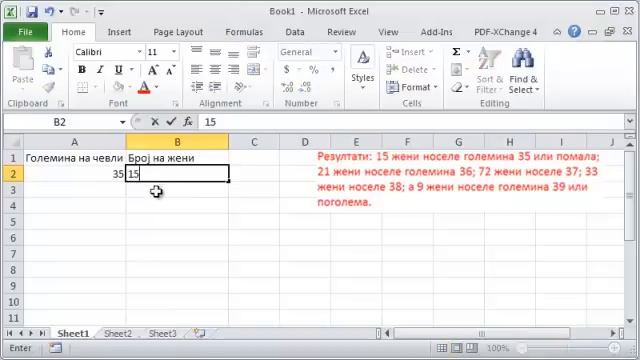Screen dimensions: 640x360
Task: Open the Name Box dropdown arrow
Action: tap(122, 122)
